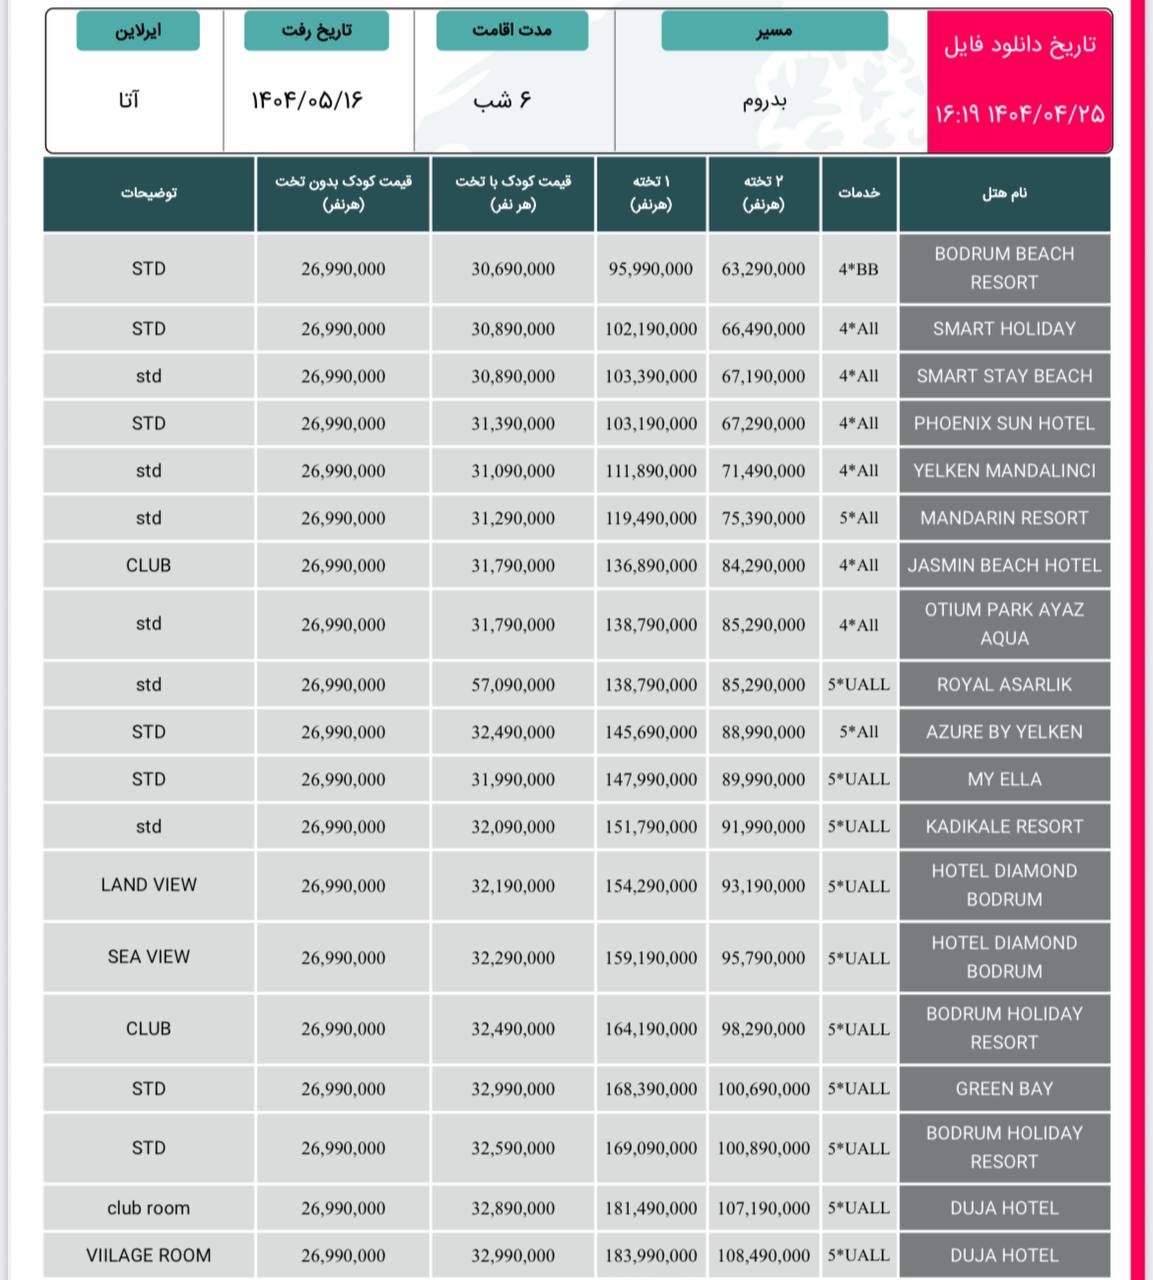Click the تاریخ رفت header label
Screen dimensions: 1153x1280
(317, 31)
